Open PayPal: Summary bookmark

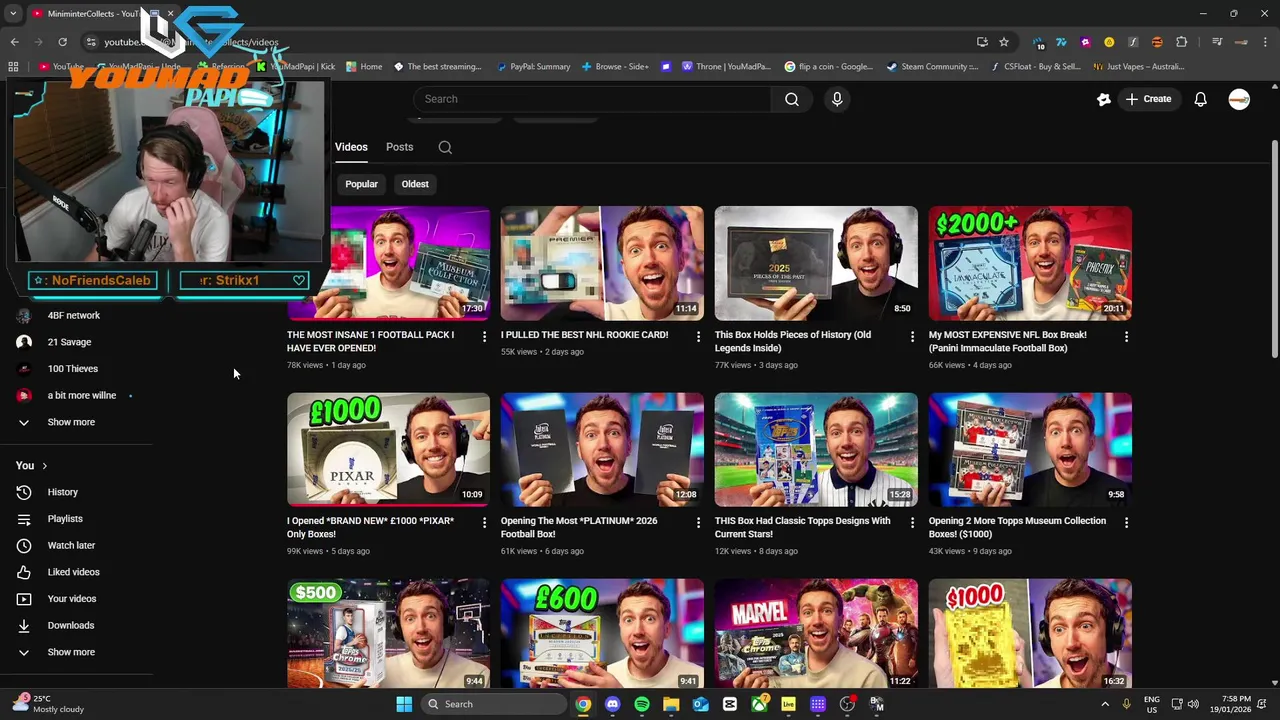533,67
